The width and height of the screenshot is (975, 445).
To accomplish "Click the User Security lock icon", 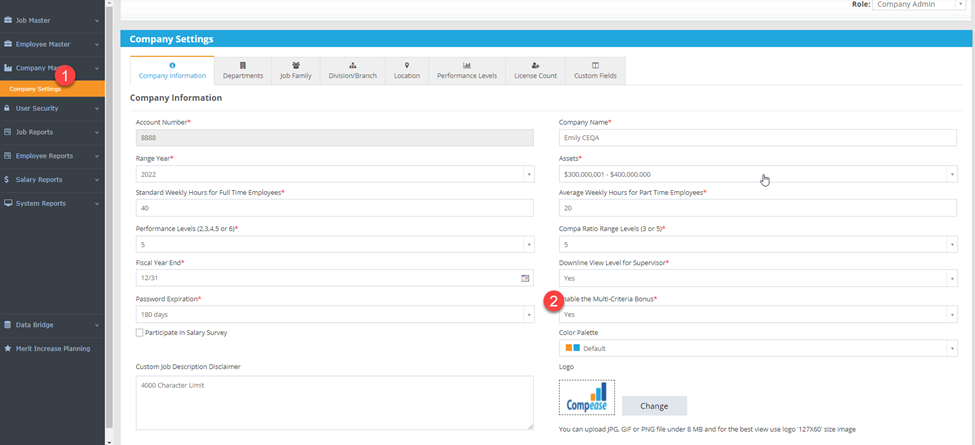I will 7,108.
